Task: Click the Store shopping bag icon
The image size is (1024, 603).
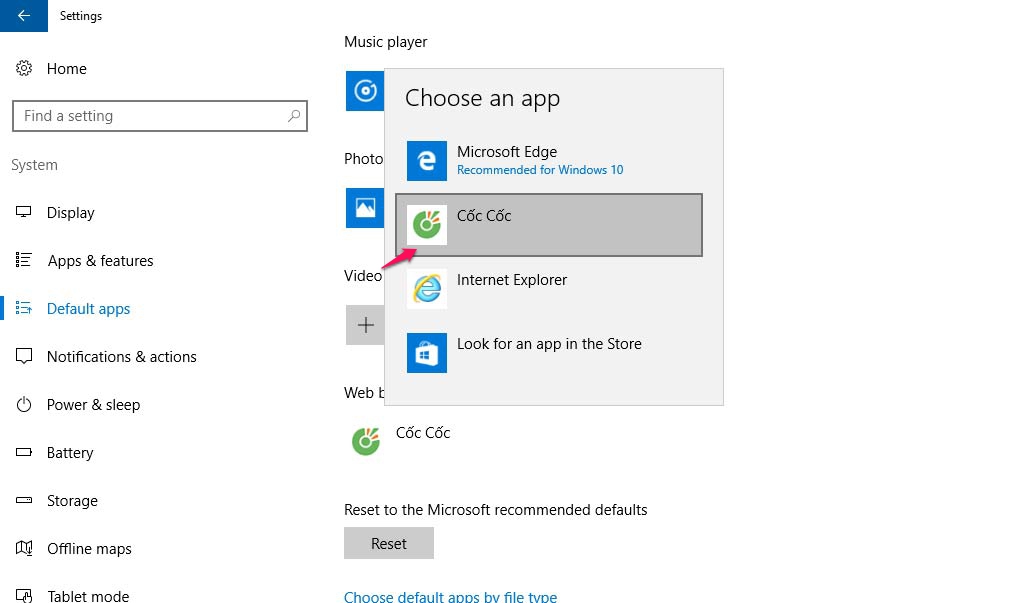Action: coord(427,353)
